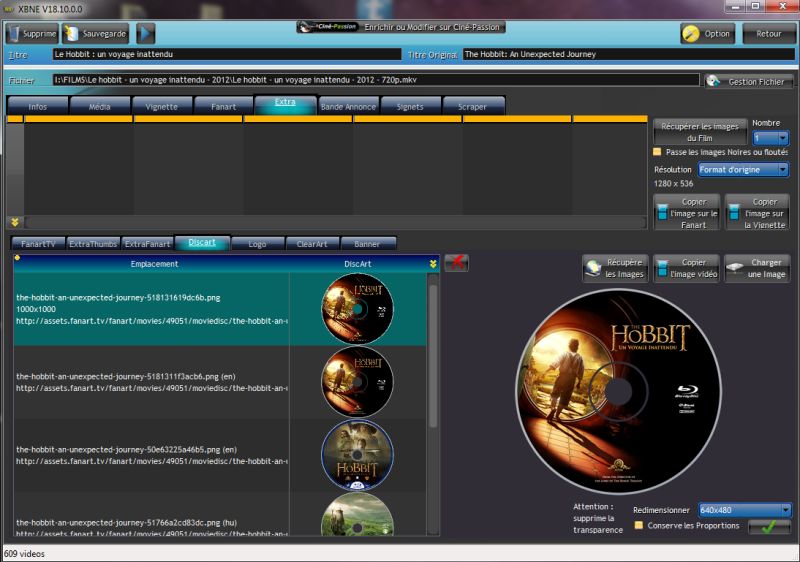
Task: Click the Supprime delete icon button
Action: coord(32,33)
